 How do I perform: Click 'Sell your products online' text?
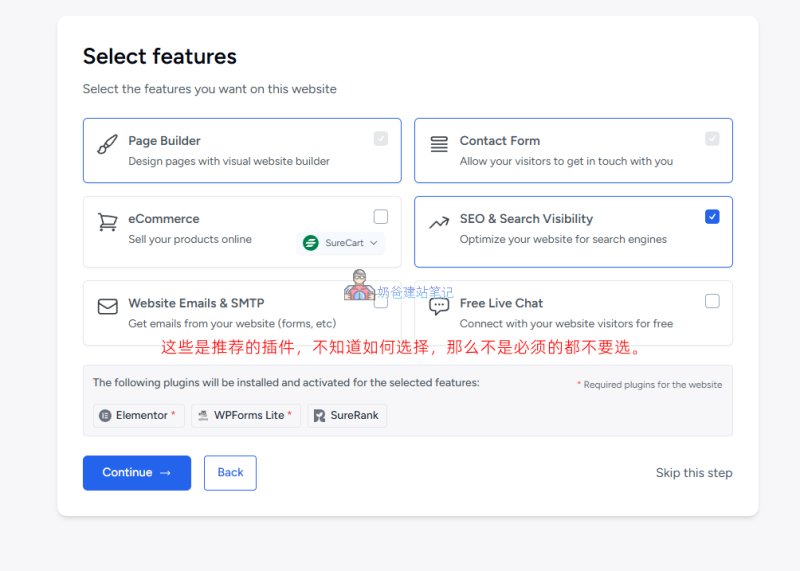tap(190, 239)
